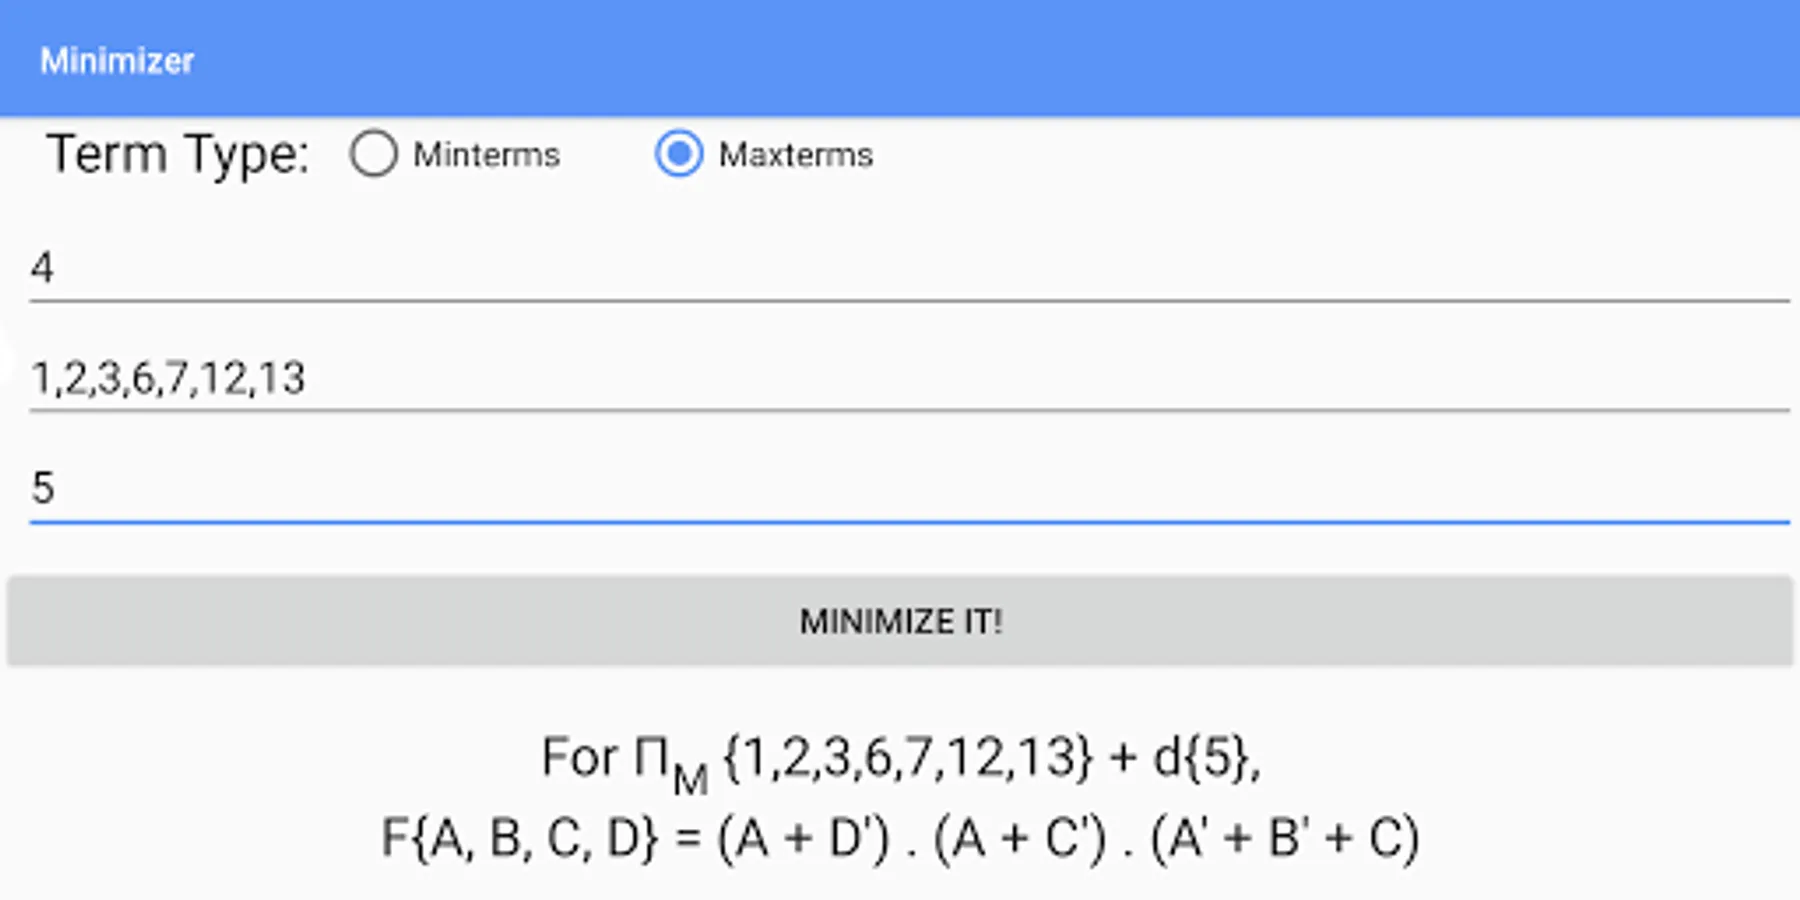Click the equals sign in the result

click(x=687, y=838)
